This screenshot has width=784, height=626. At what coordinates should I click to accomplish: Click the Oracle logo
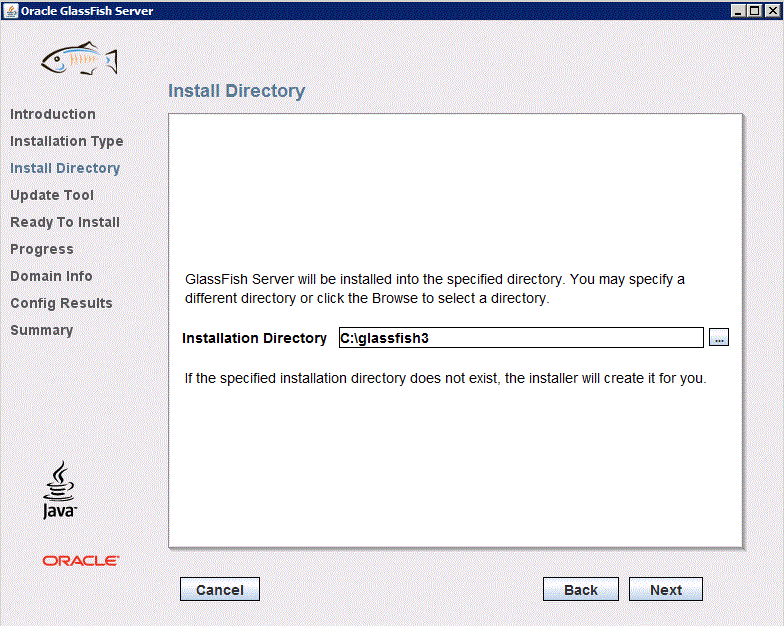click(80, 560)
